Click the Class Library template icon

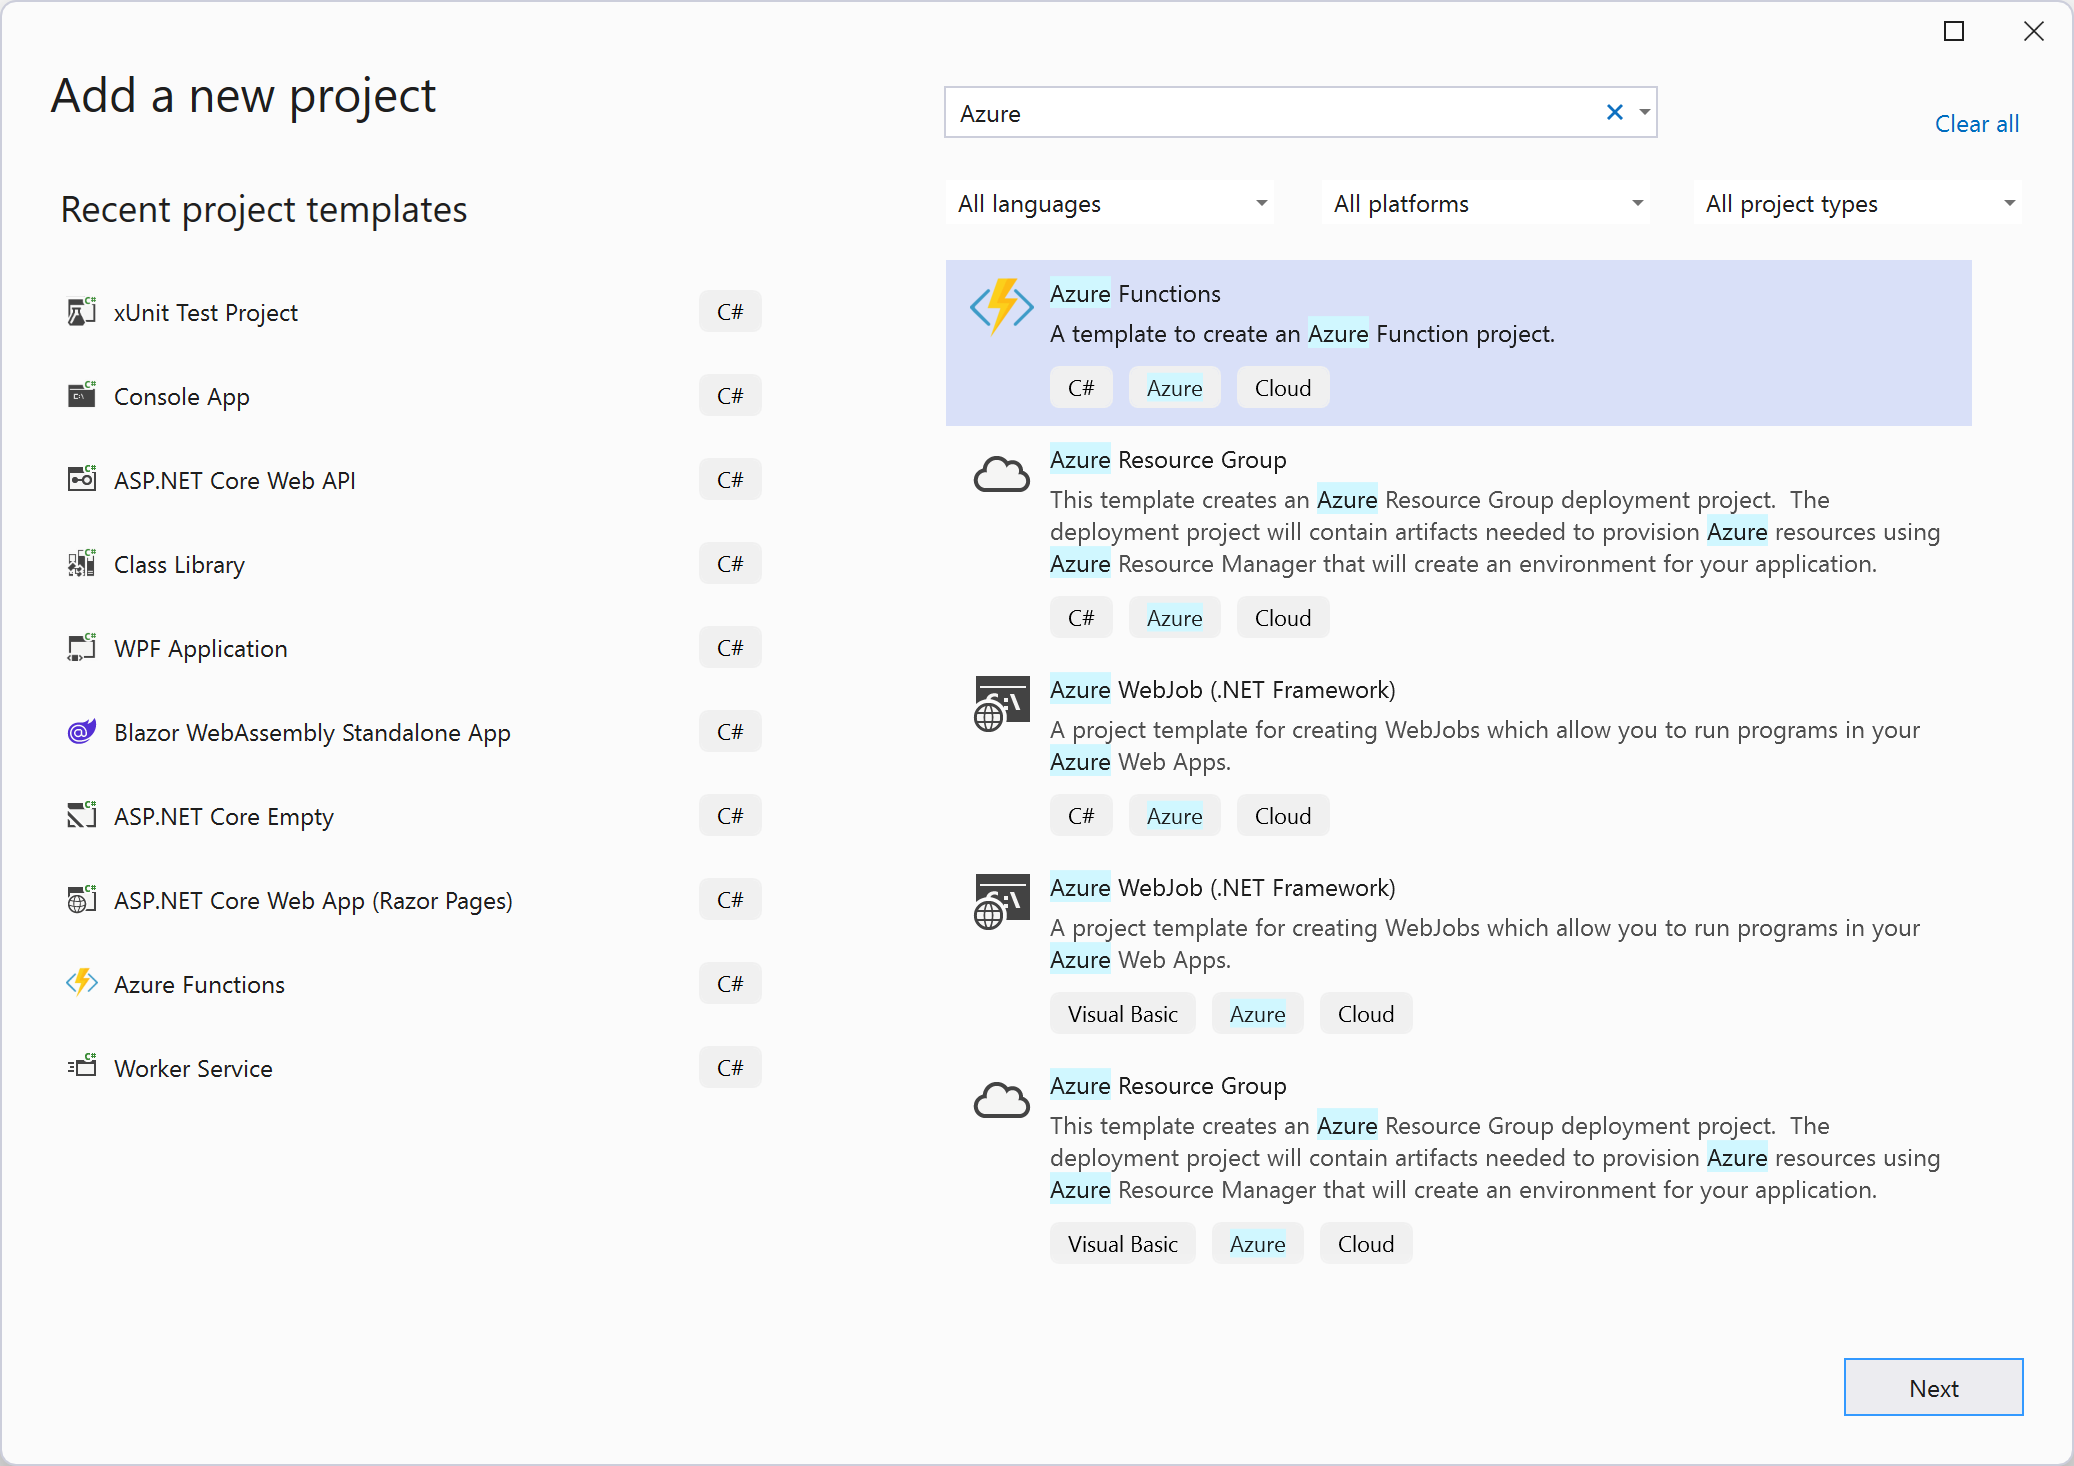pyautogui.click(x=81, y=564)
